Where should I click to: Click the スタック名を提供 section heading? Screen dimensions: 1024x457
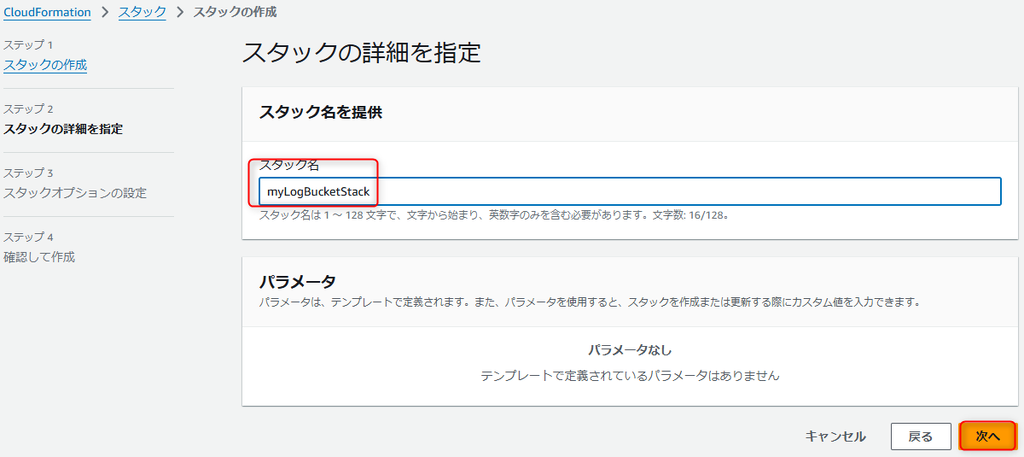[x=321, y=112]
